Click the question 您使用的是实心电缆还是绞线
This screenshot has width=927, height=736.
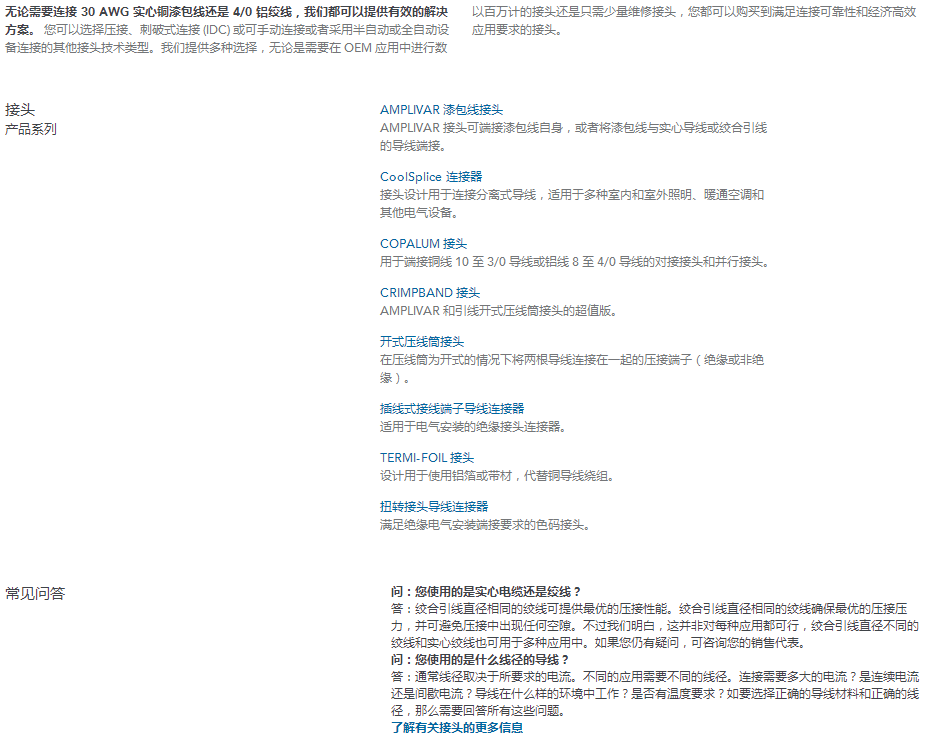[486, 592]
